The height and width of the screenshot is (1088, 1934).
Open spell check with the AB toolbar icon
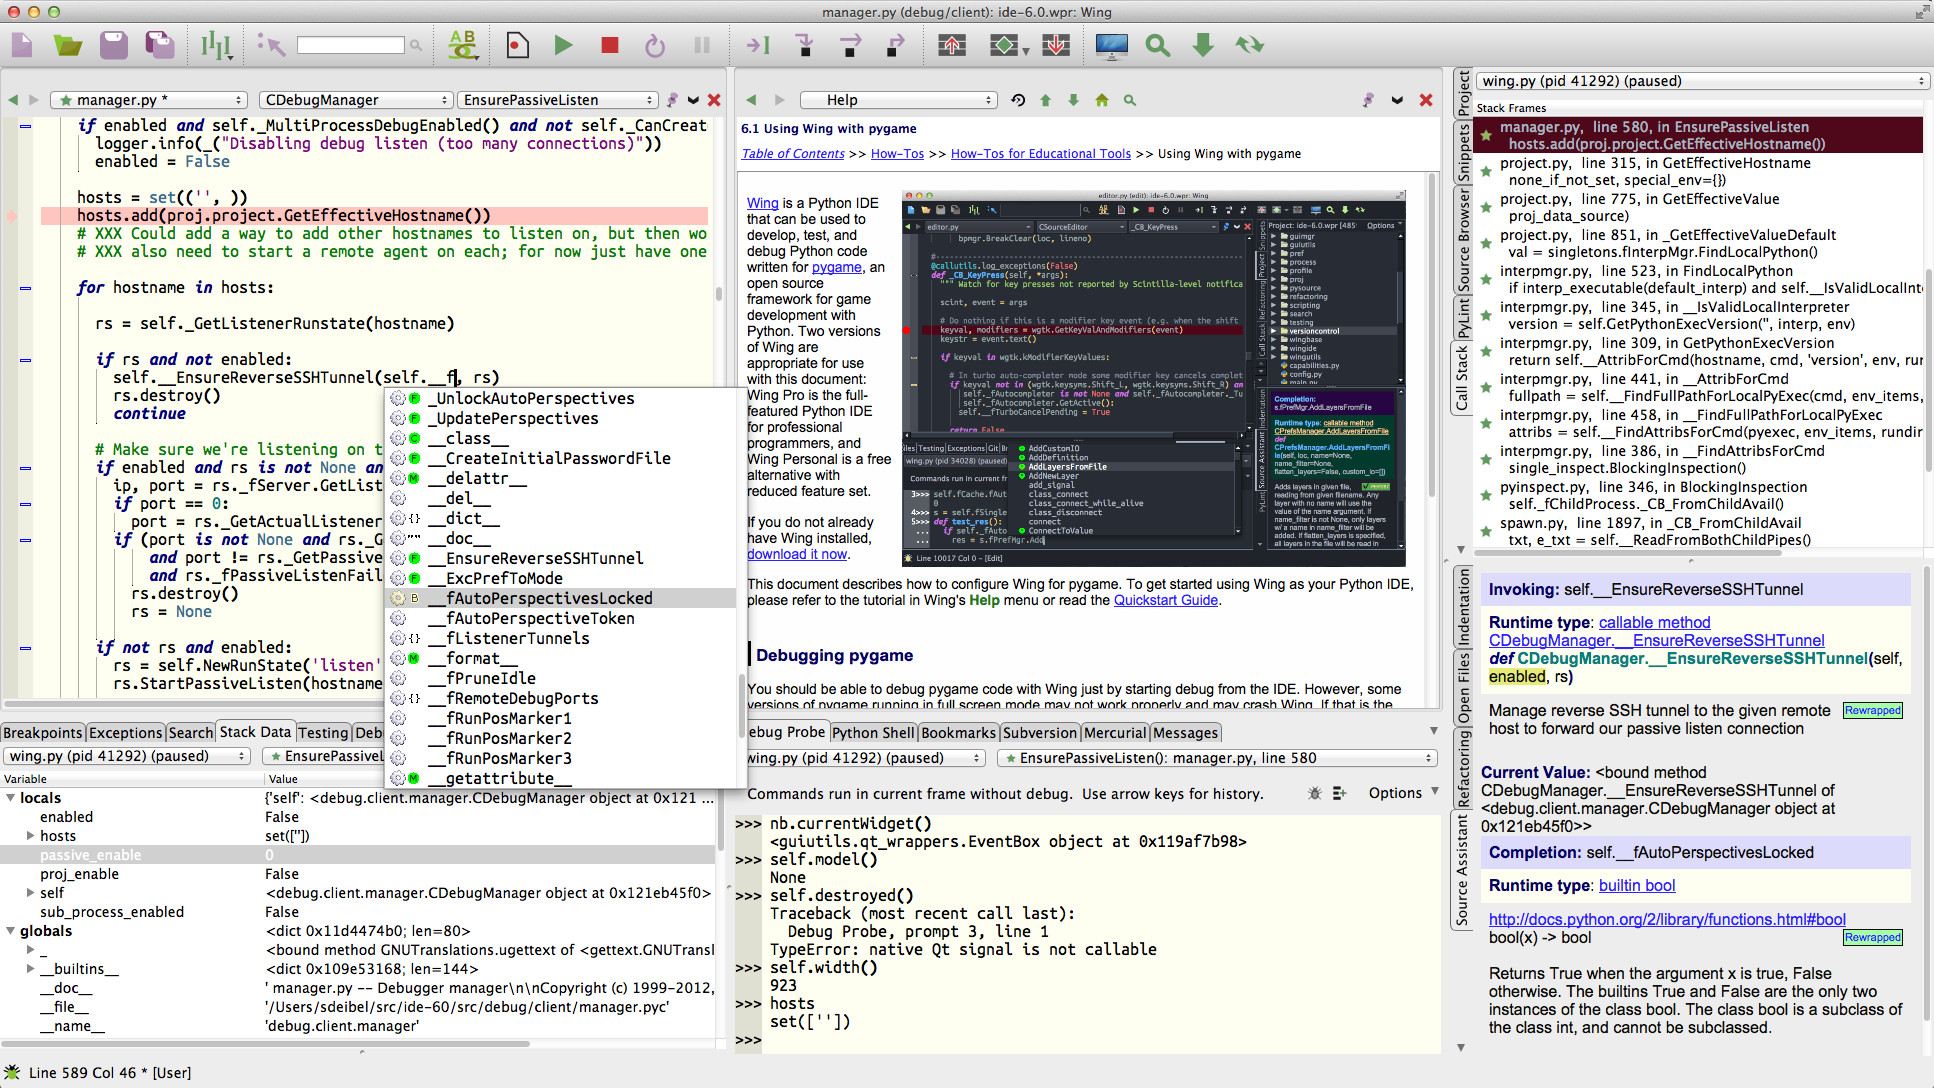[x=462, y=45]
